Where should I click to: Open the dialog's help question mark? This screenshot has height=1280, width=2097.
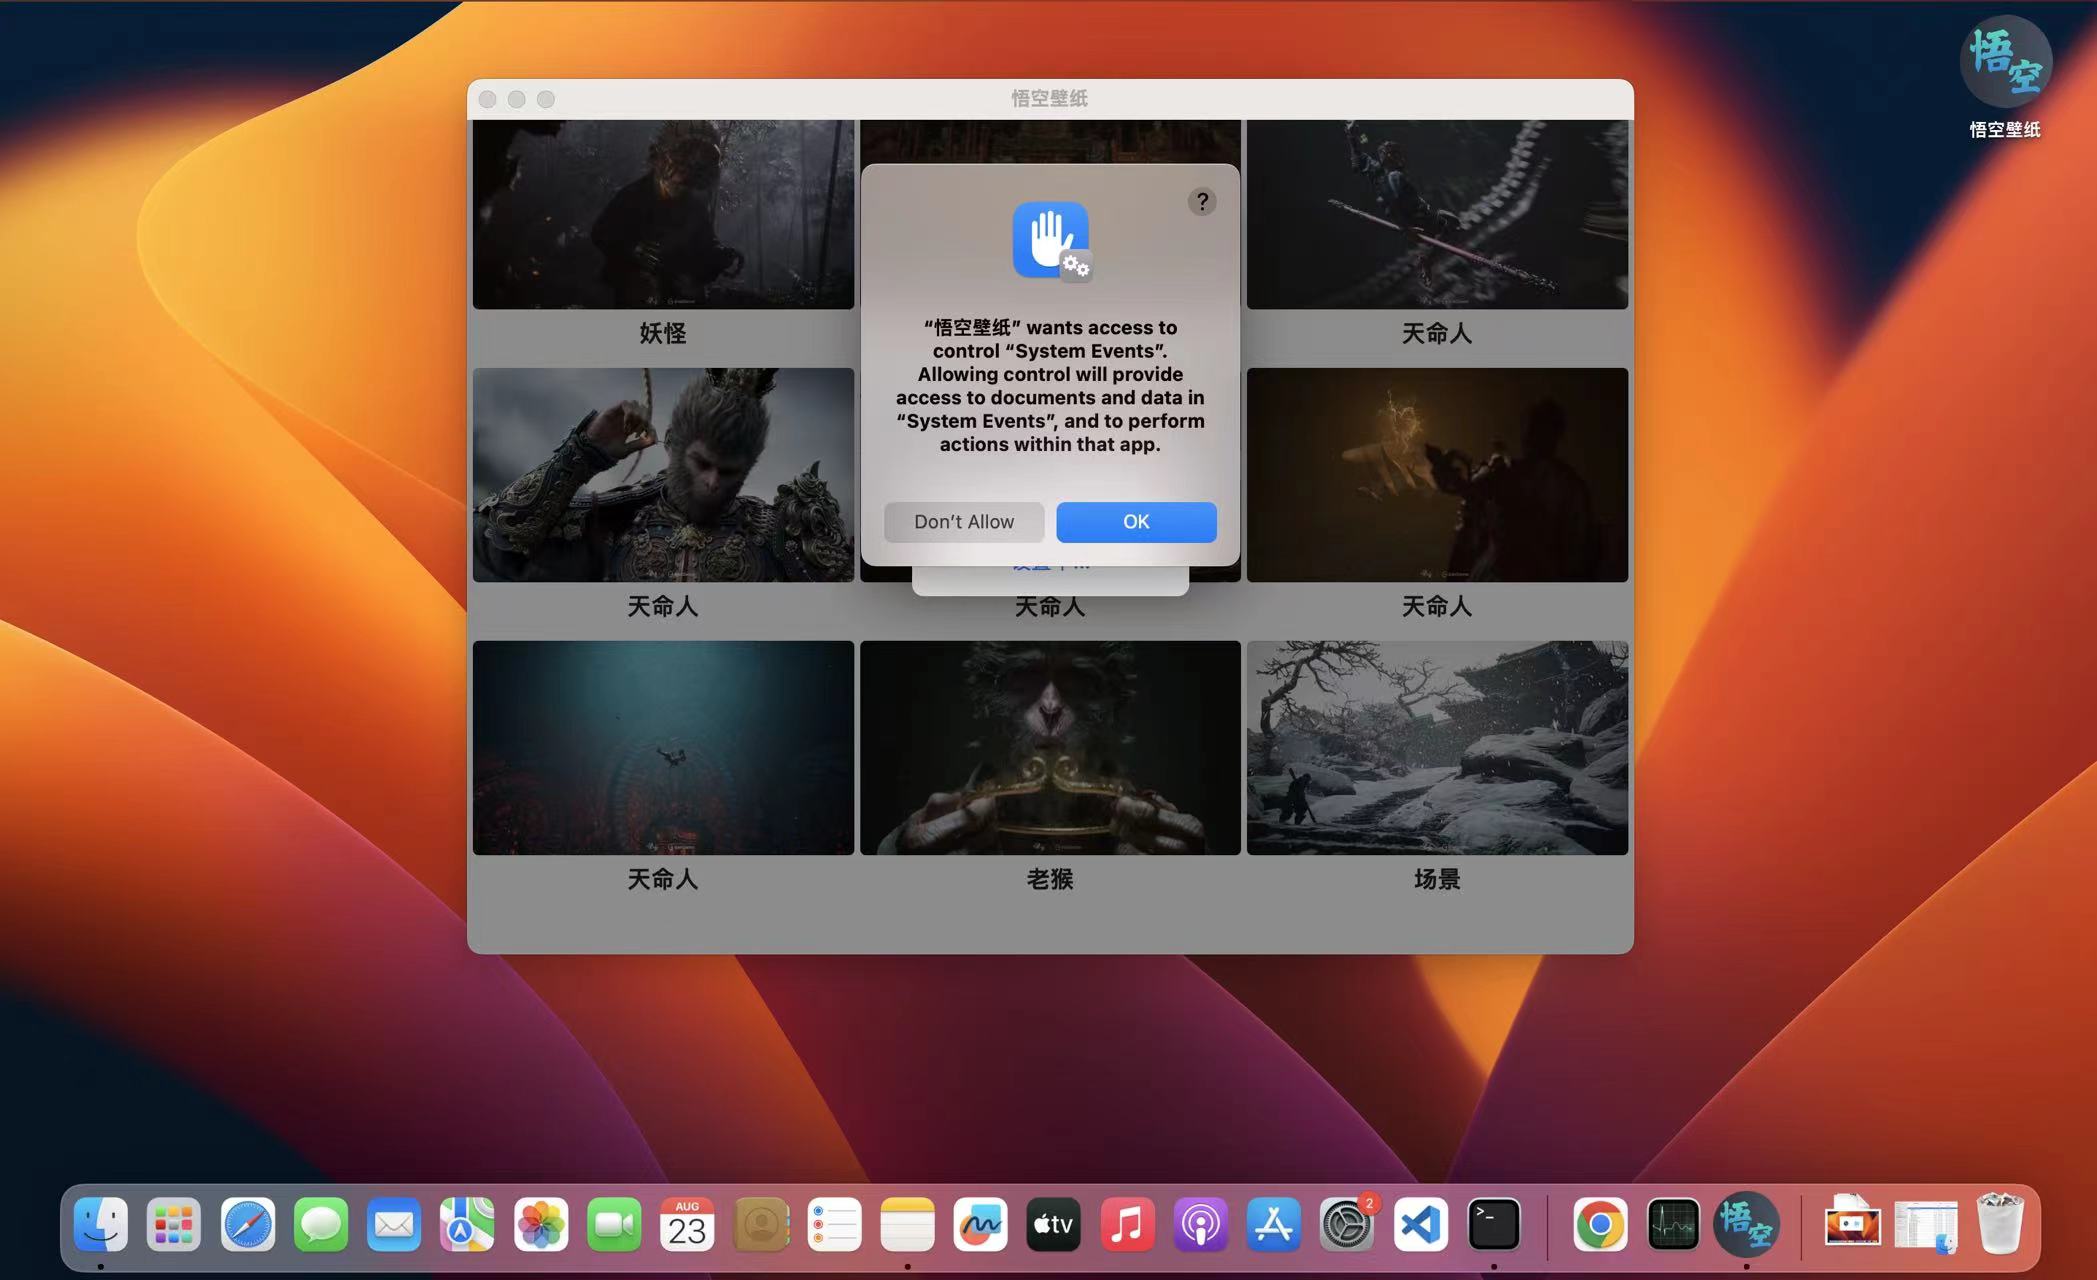point(1202,202)
